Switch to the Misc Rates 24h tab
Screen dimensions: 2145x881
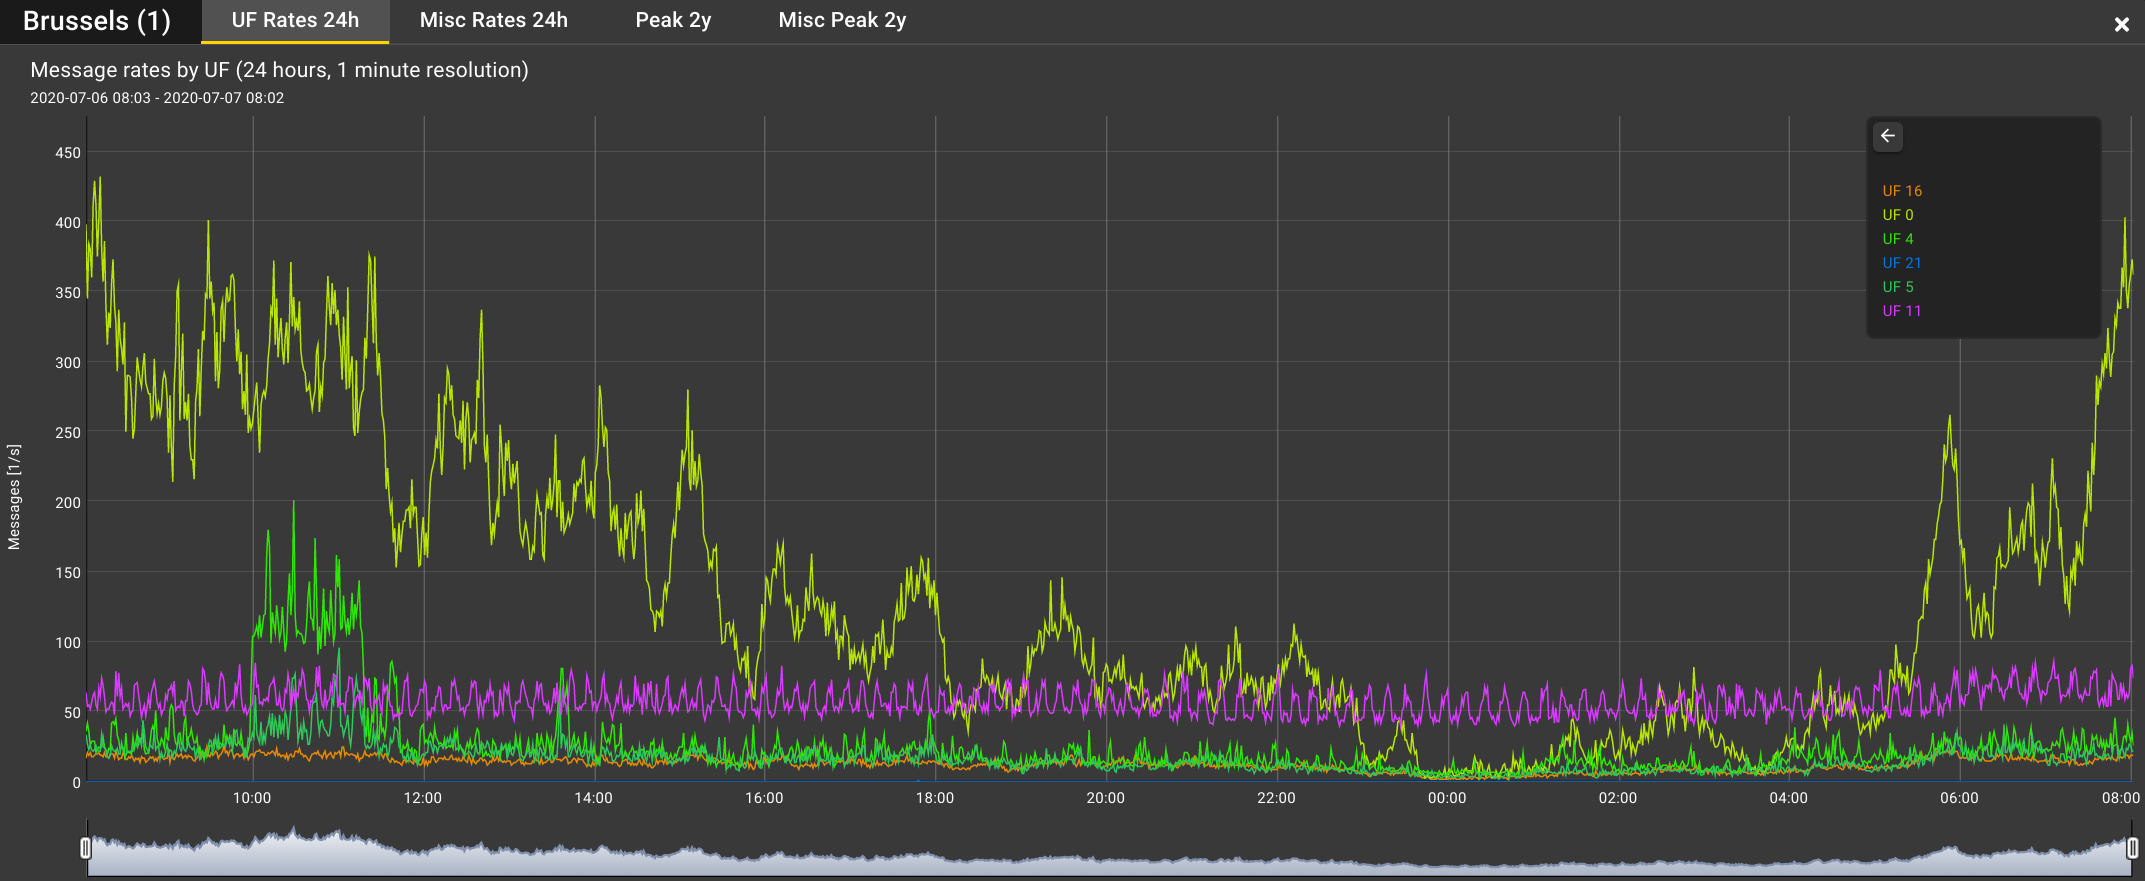click(x=493, y=21)
